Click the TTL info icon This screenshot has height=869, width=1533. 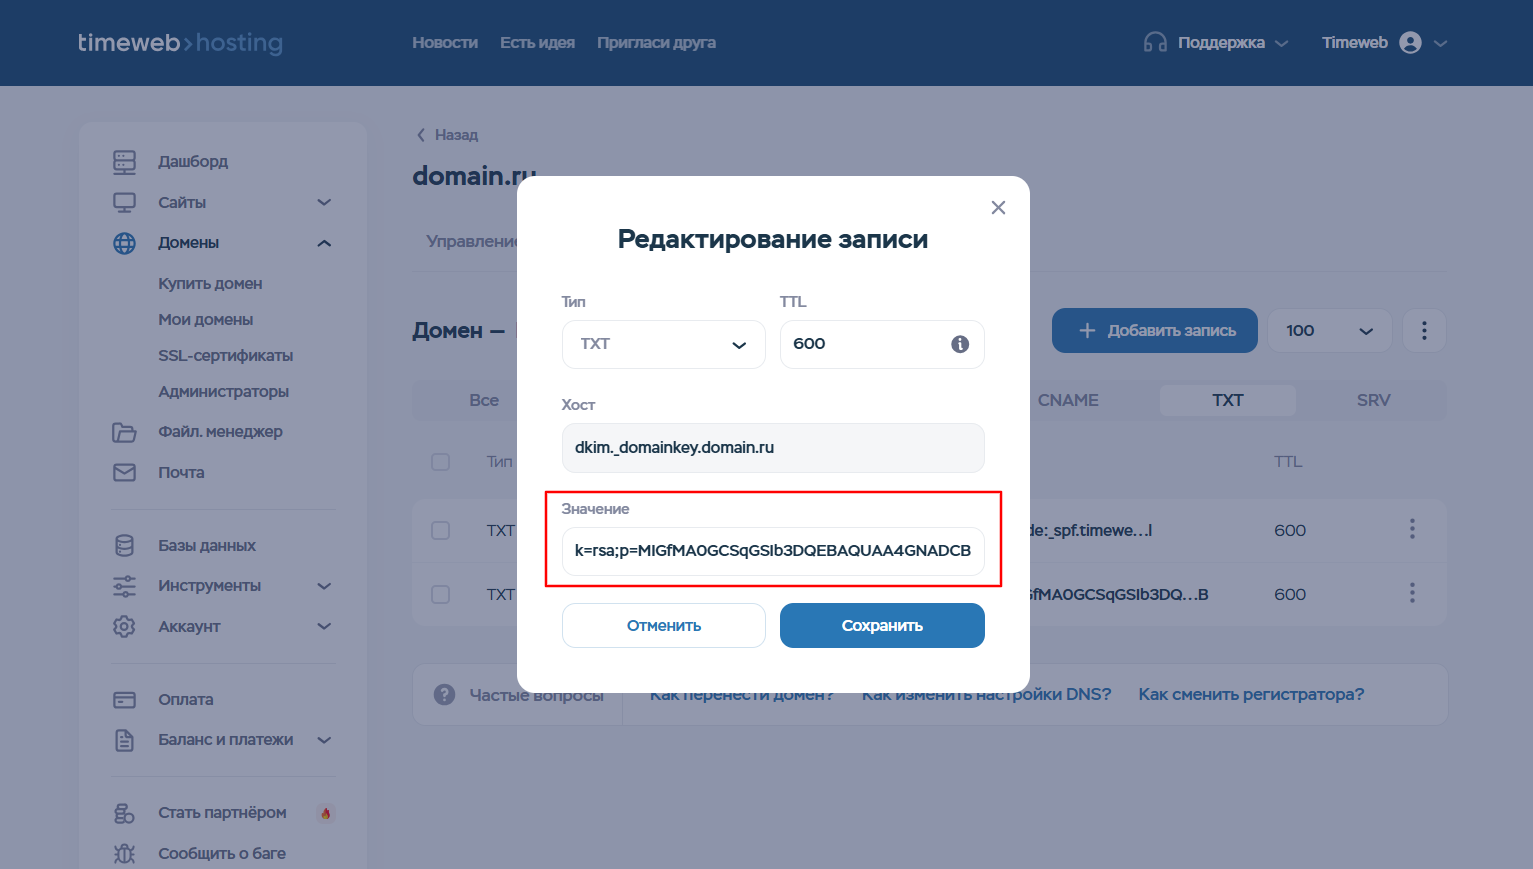[x=960, y=344]
